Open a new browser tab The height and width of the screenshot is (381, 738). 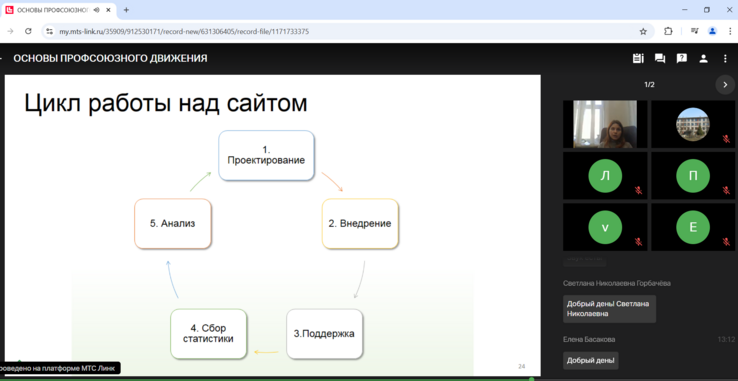pyautogui.click(x=126, y=10)
